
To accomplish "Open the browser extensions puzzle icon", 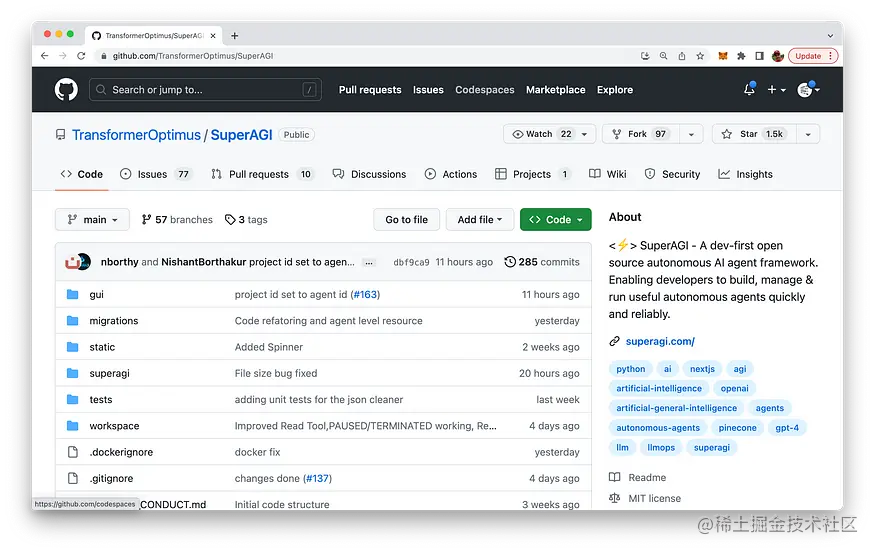I will (741, 56).
